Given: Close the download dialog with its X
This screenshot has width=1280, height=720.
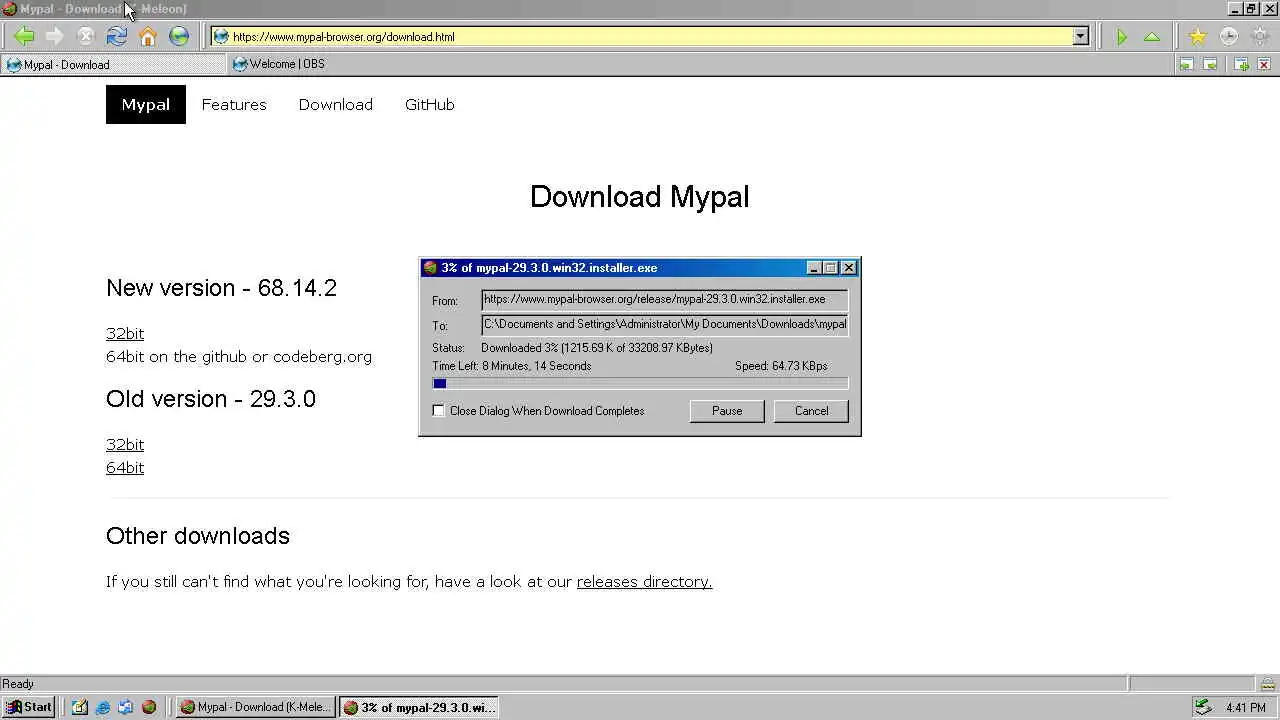Looking at the screenshot, I should 849,268.
